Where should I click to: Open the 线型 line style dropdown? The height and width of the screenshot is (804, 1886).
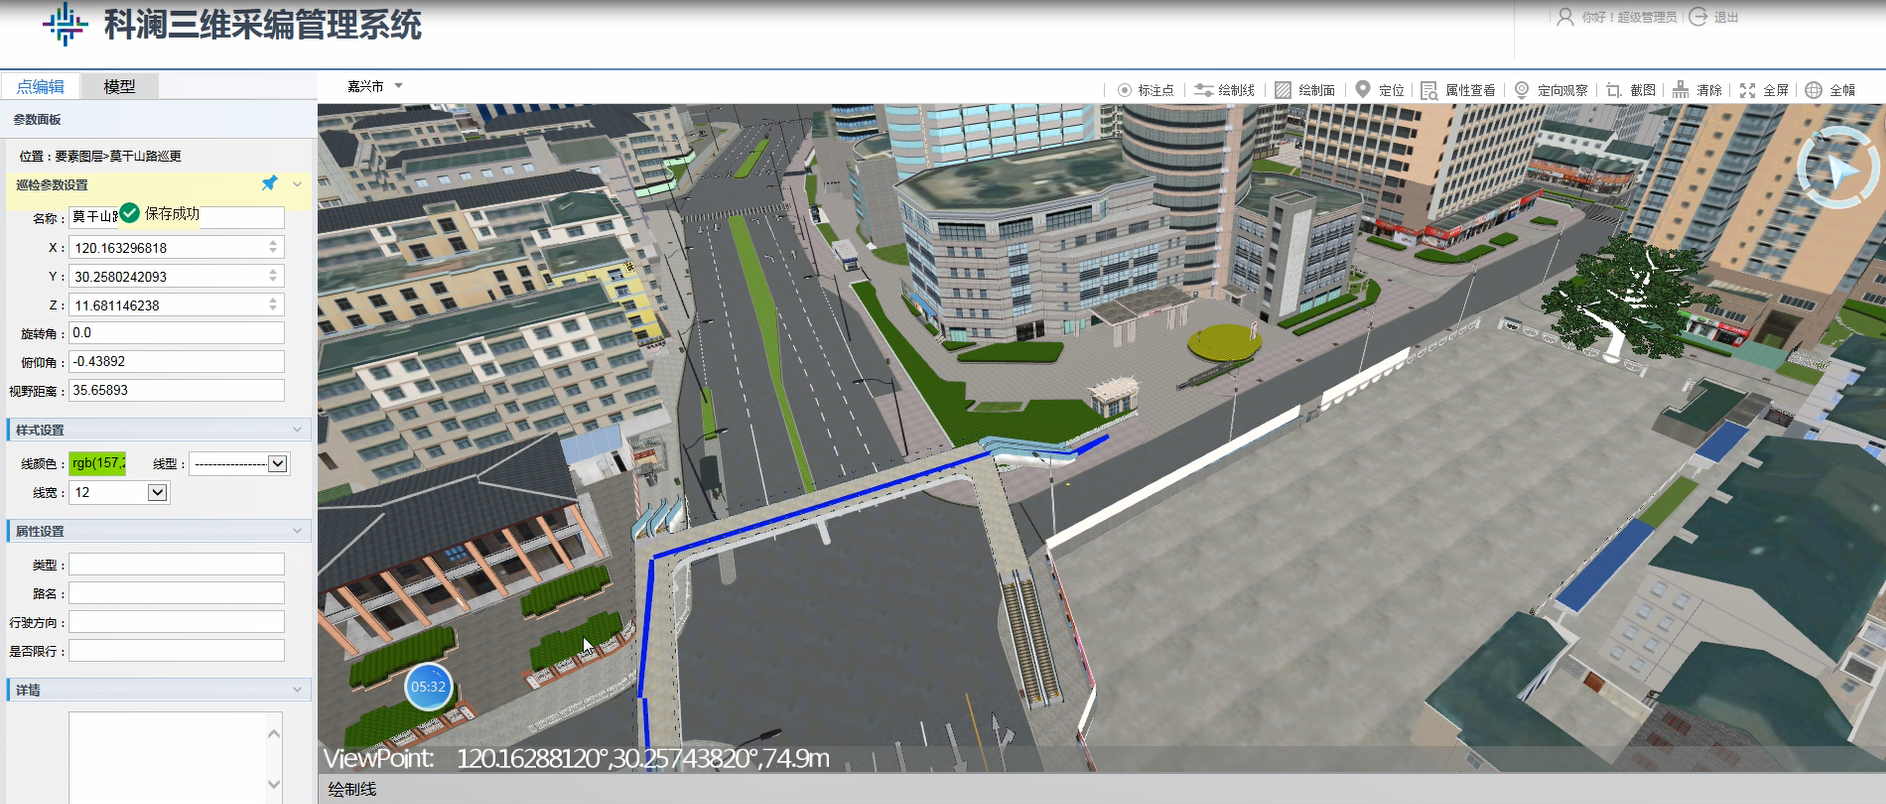(x=278, y=463)
